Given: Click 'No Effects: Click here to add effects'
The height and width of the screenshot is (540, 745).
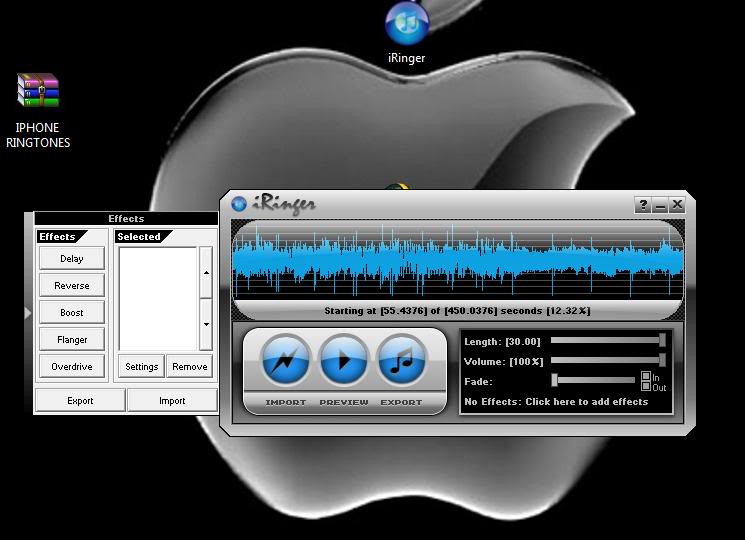Looking at the screenshot, I should tap(556, 402).
